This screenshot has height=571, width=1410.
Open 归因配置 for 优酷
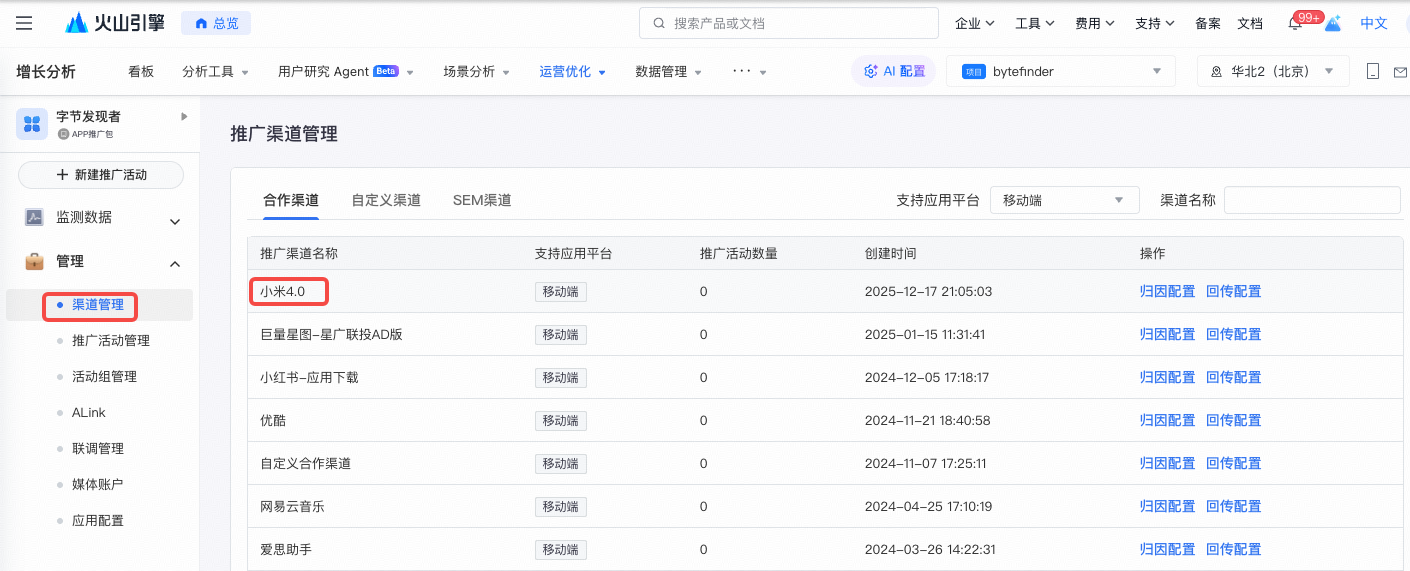point(1167,420)
